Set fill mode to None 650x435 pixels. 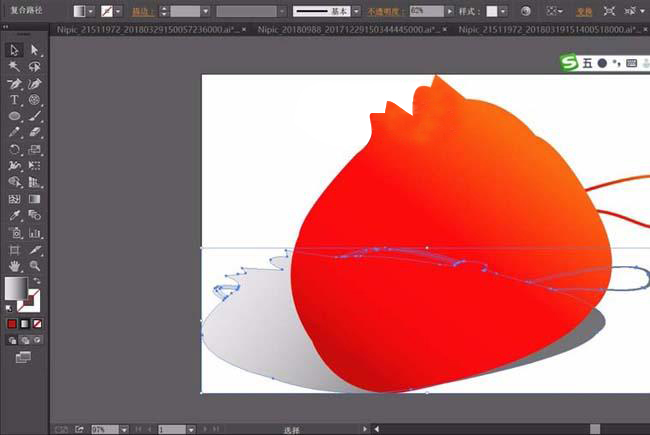point(36,324)
